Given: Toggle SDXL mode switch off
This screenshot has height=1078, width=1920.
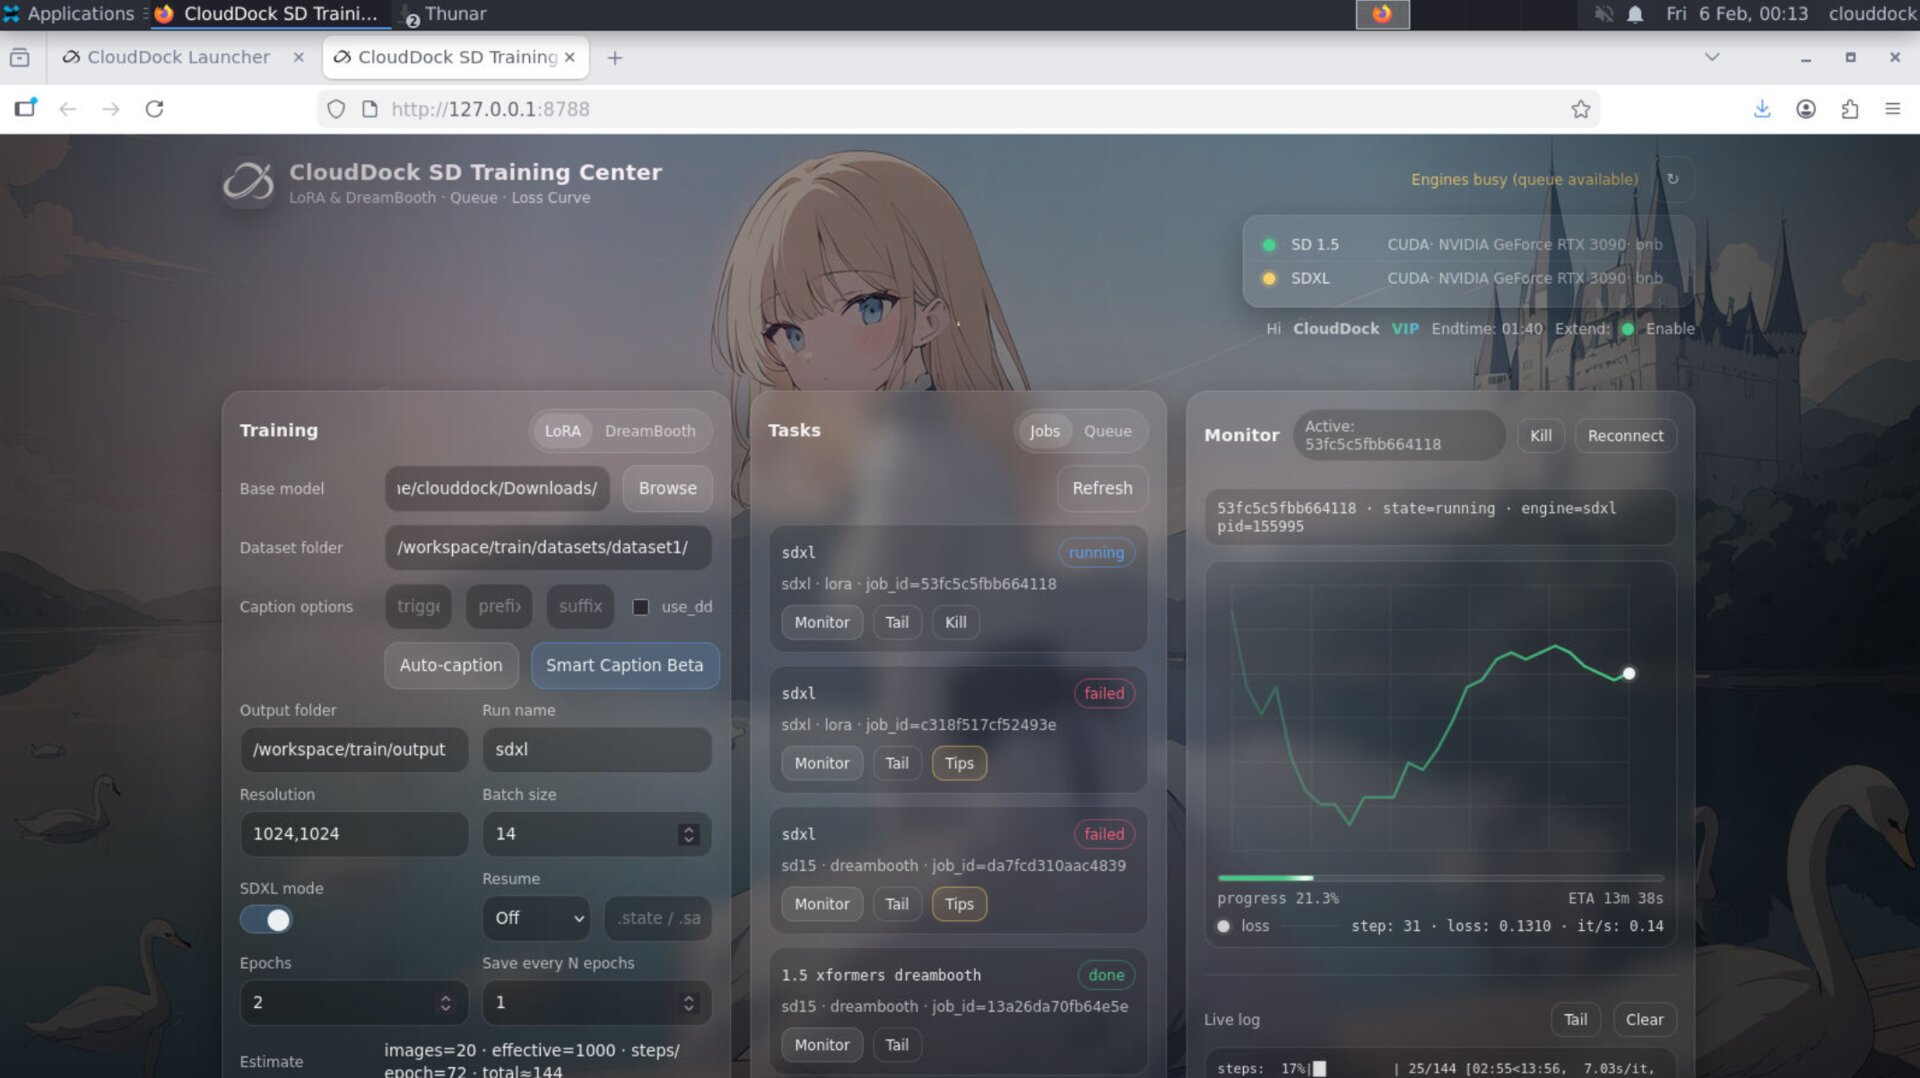Looking at the screenshot, I should point(265,919).
